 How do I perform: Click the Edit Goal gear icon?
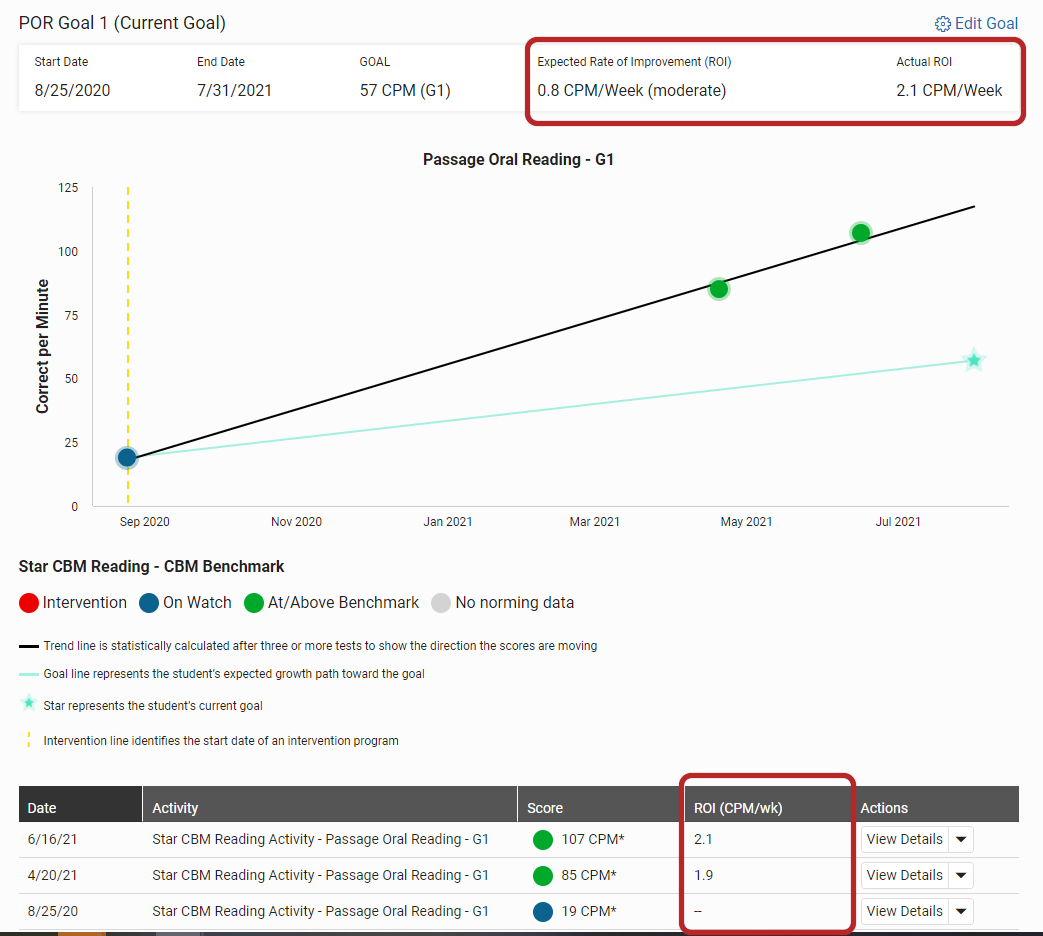(x=943, y=24)
